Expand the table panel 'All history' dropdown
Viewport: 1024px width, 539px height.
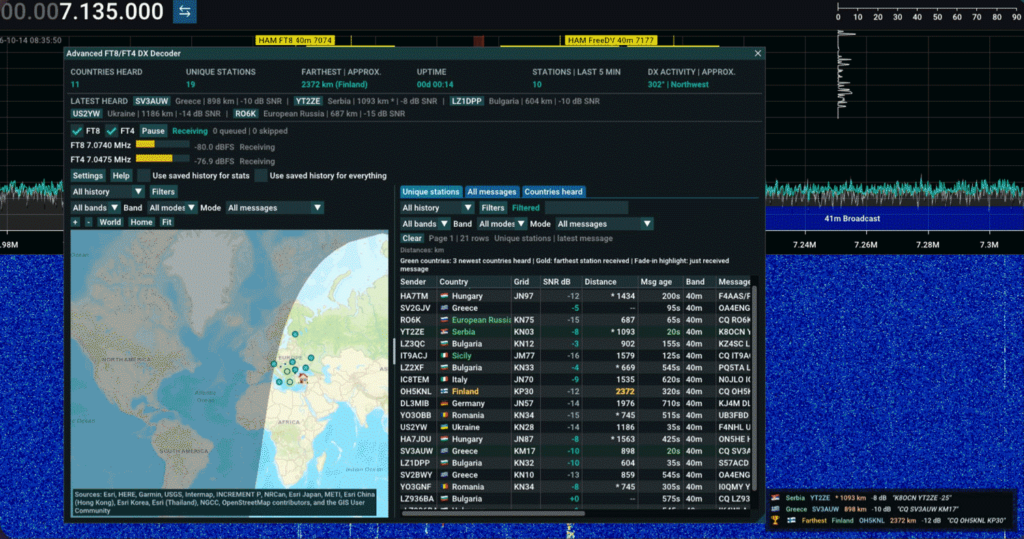pos(437,208)
